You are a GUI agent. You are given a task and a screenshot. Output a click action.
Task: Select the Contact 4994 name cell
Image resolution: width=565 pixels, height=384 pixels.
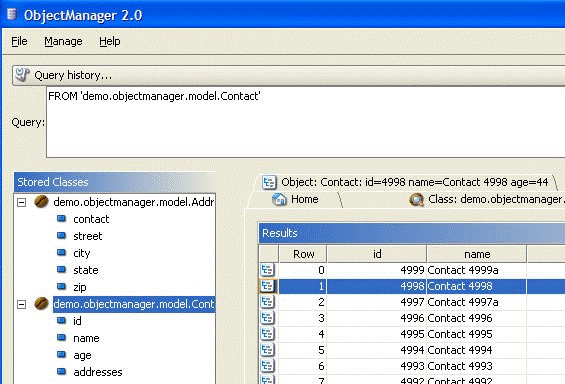(476, 350)
